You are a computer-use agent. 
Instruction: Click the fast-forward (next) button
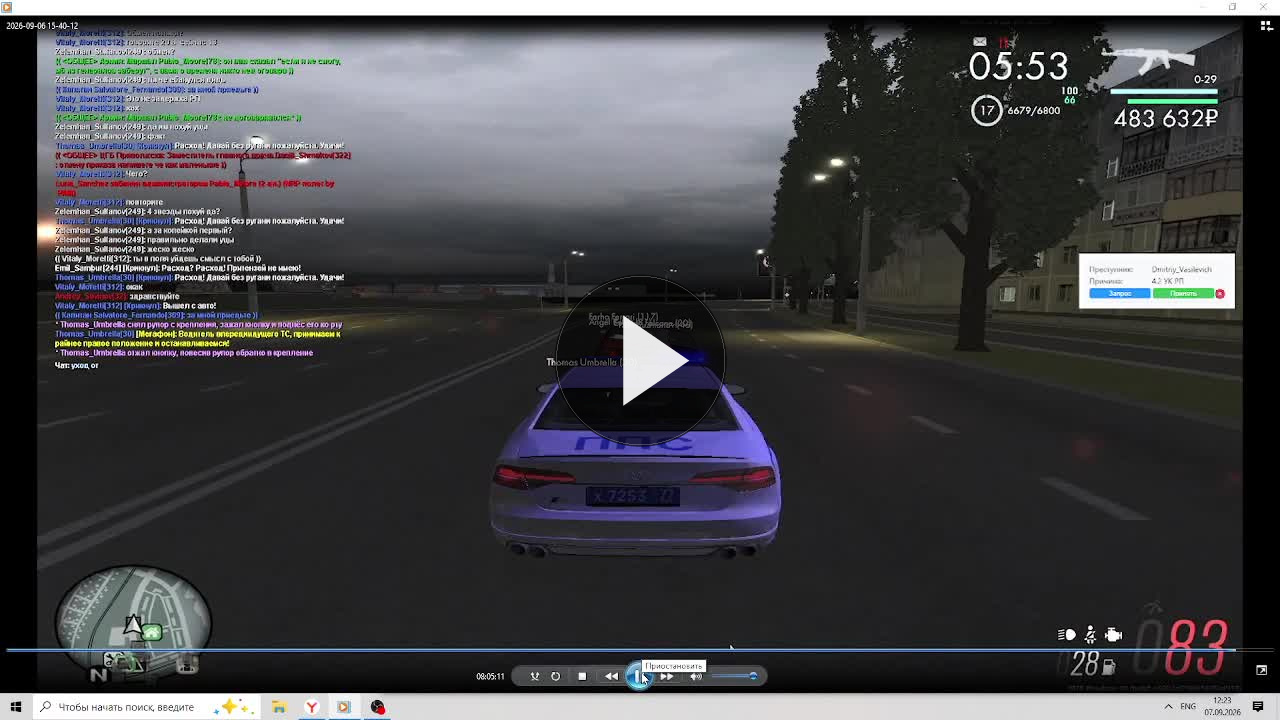(x=667, y=676)
